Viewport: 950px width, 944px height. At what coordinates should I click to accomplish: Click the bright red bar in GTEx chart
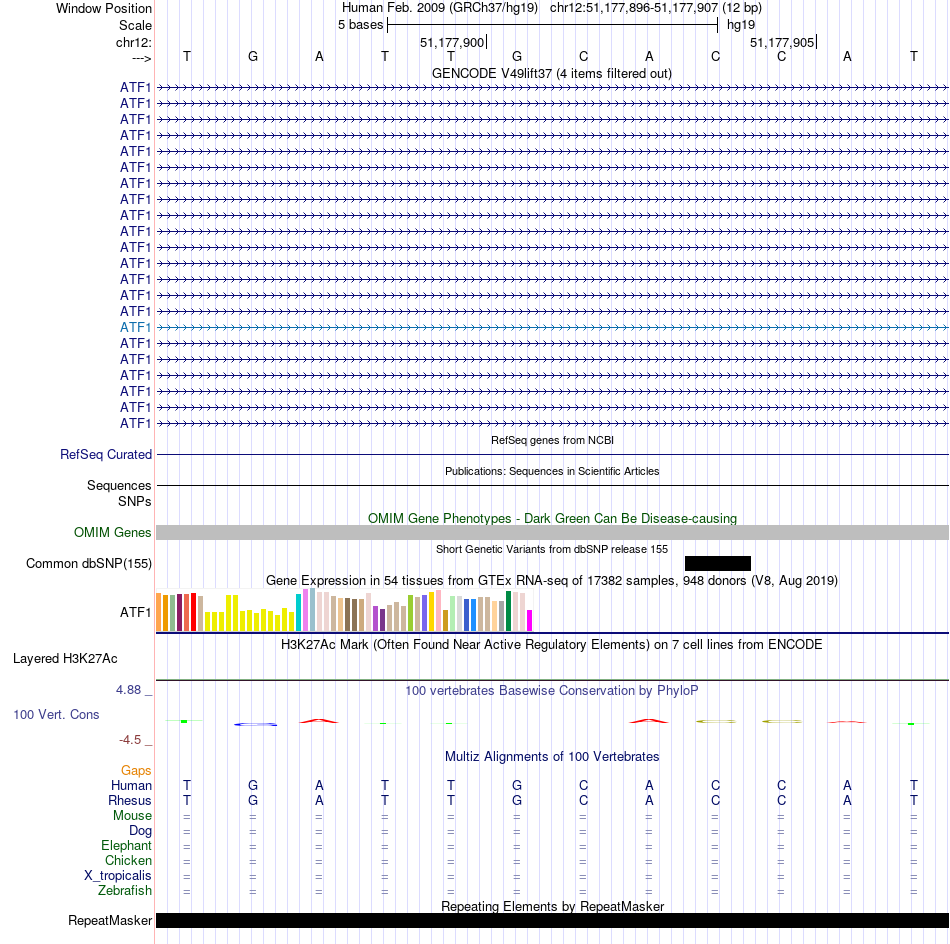pyautogui.click(x=194, y=612)
